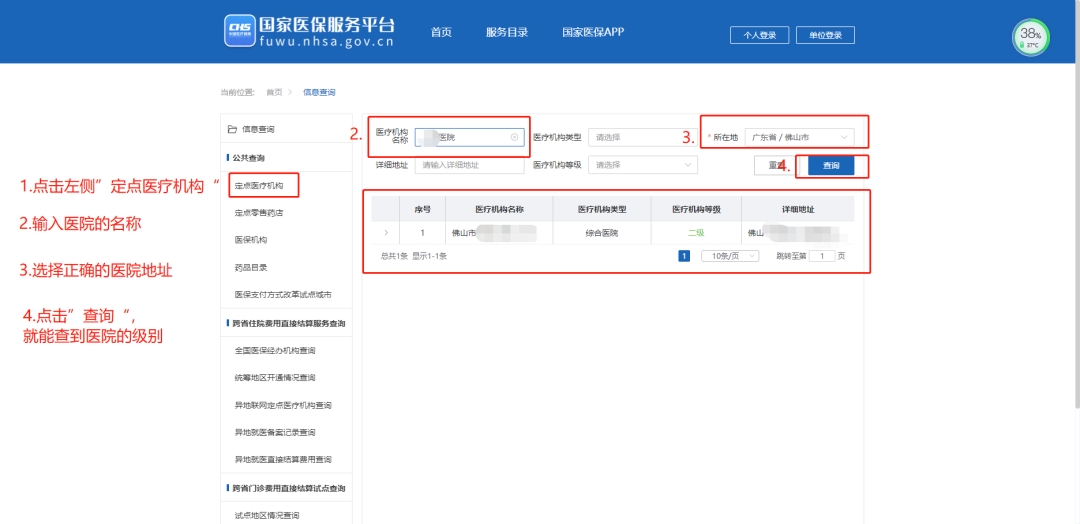This screenshot has width=1080, height=524.
Task: Click the 单位登录 button
Action: point(825,35)
